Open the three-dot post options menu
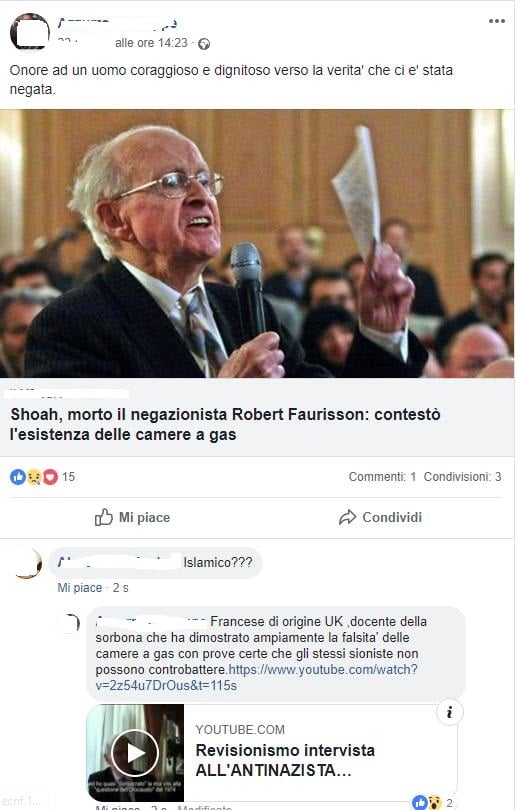 [496, 21]
